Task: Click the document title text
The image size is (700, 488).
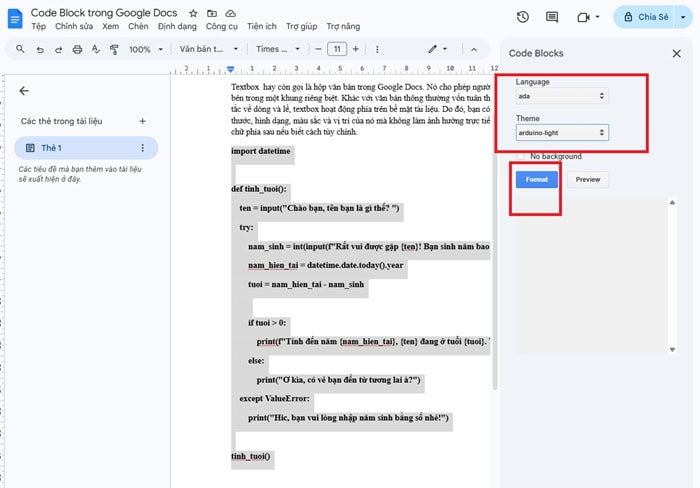Action: (x=104, y=13)
